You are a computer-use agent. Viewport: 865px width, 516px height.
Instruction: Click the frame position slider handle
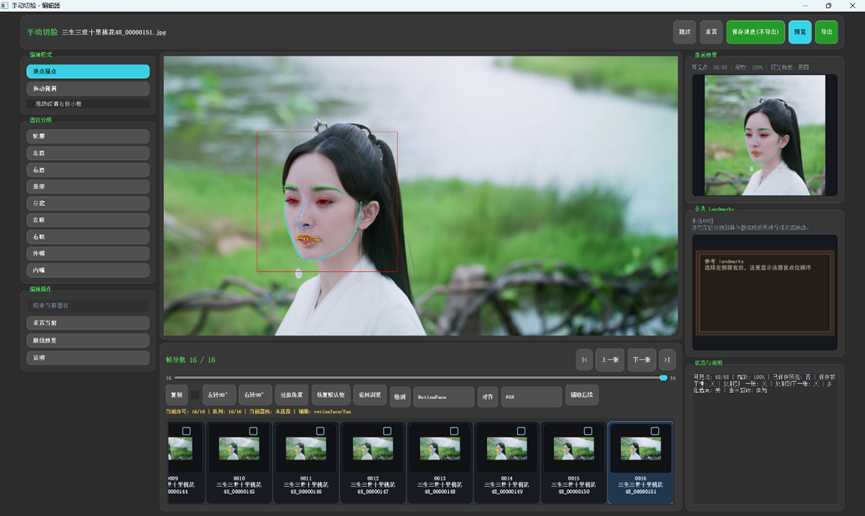[663, 378]
